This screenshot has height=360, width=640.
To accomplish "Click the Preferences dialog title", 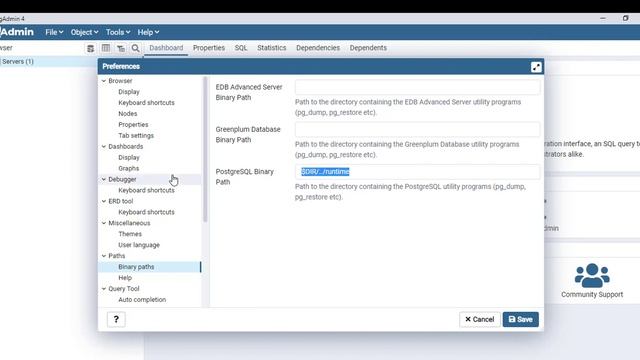I will click(x=121, y=67).
